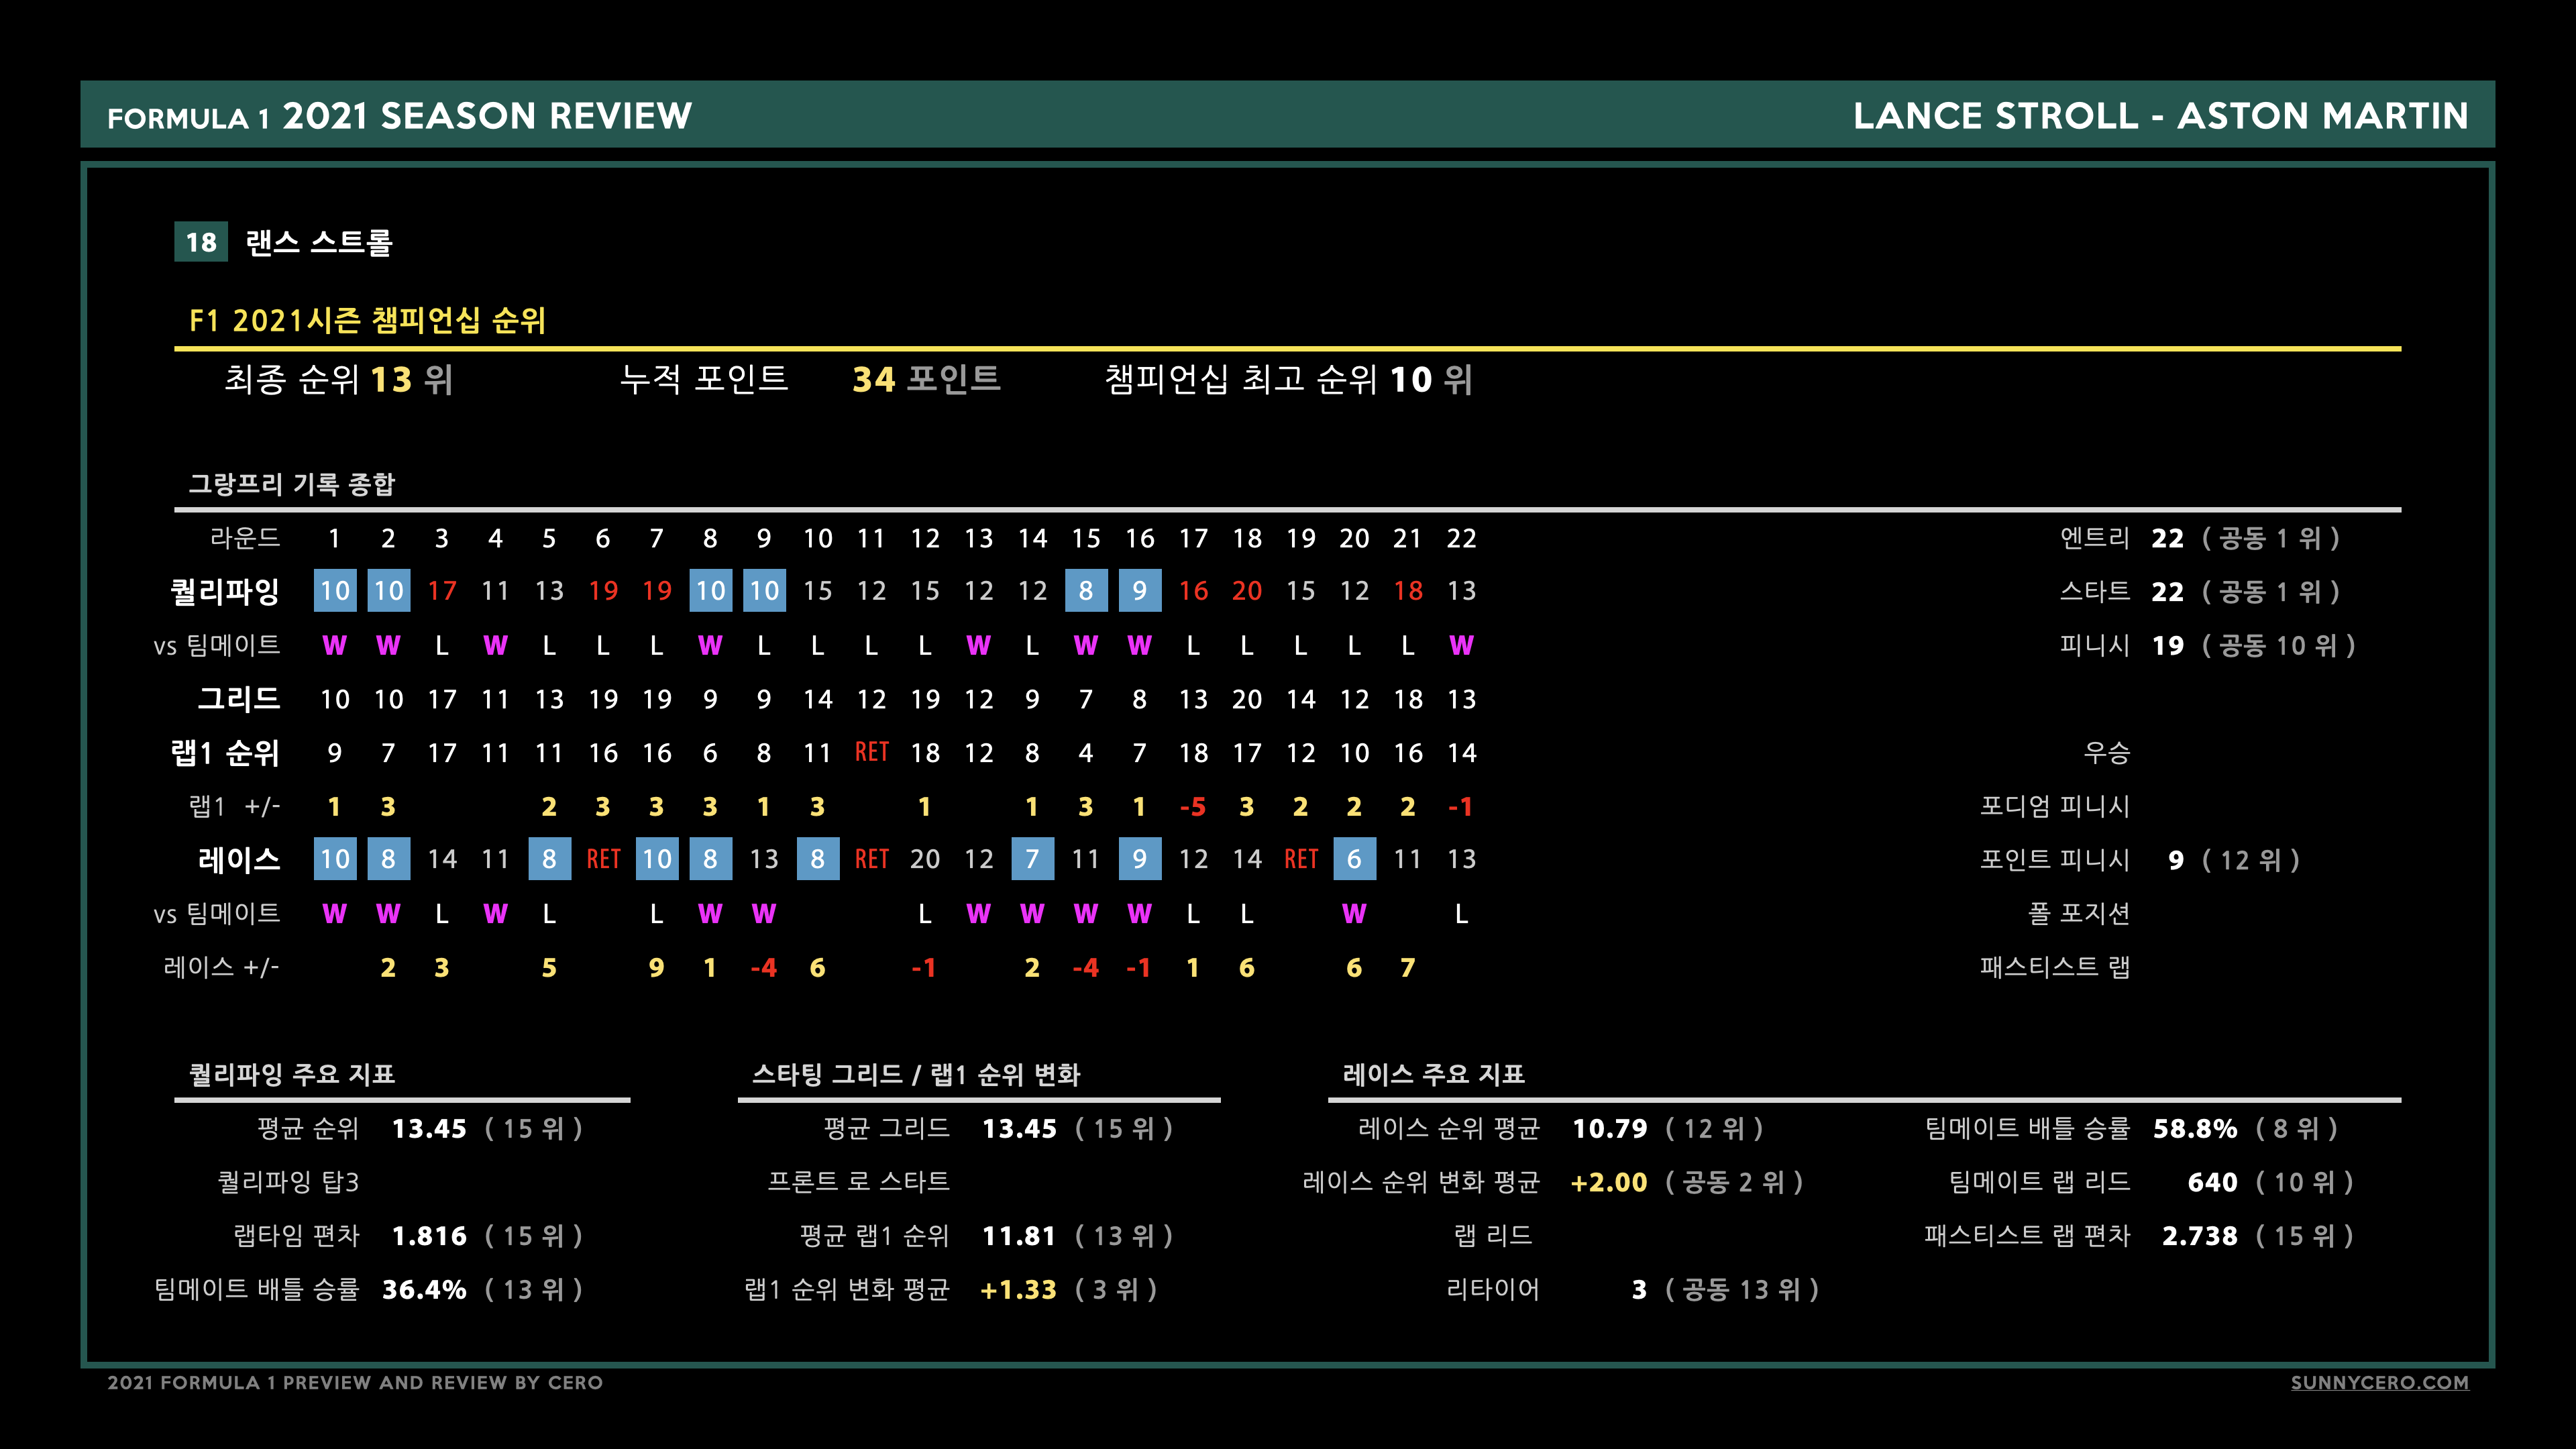Click the green driver number 18 badge
Image resolution: width=2576 pixels, height=1449 pixels.
click(201, 242)
